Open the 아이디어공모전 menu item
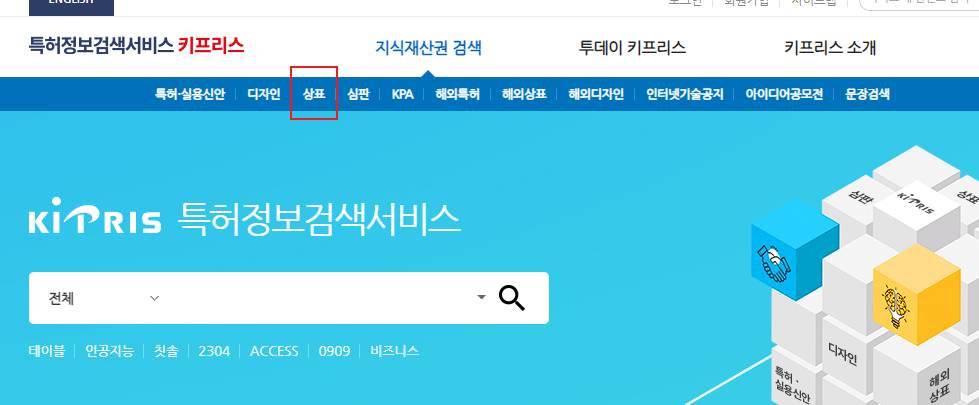 784,94
